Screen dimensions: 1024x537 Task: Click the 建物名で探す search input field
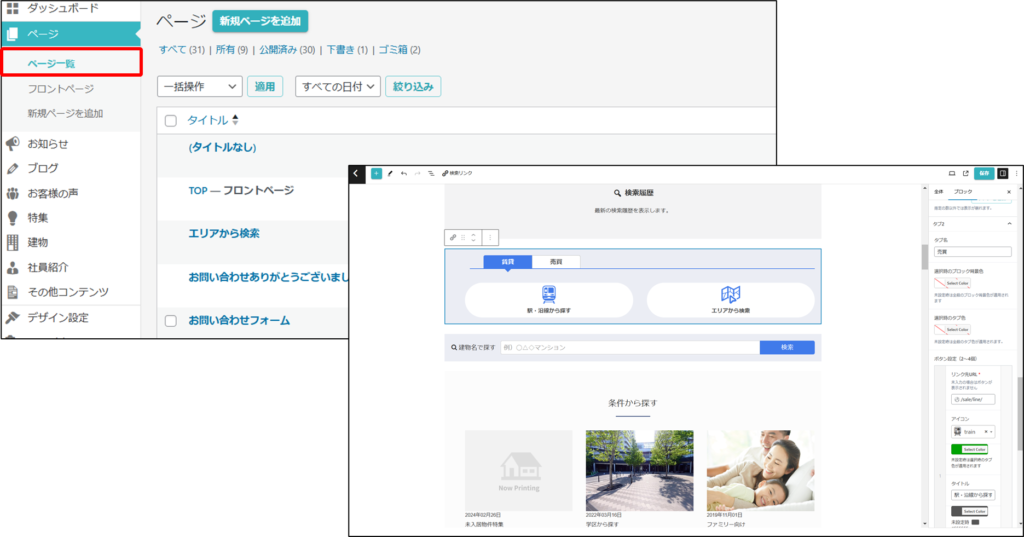[628, 347]
